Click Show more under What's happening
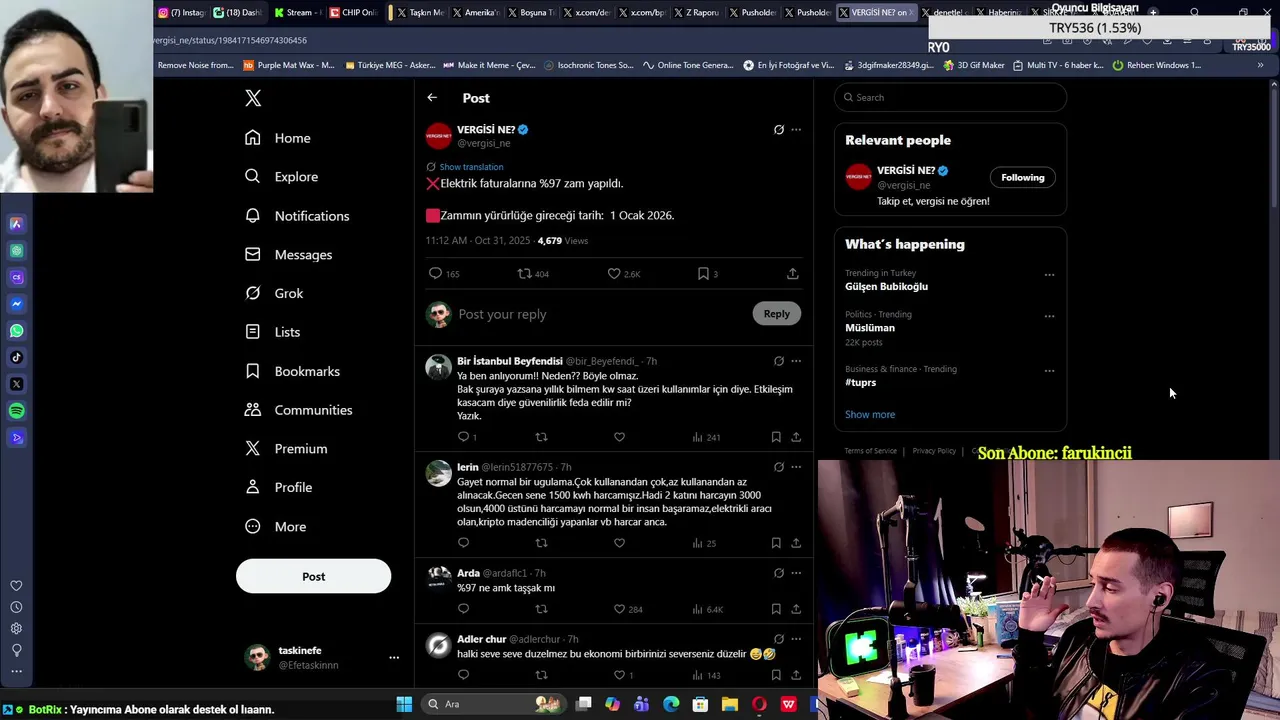Screen dimensions: 1280x720 870,414
